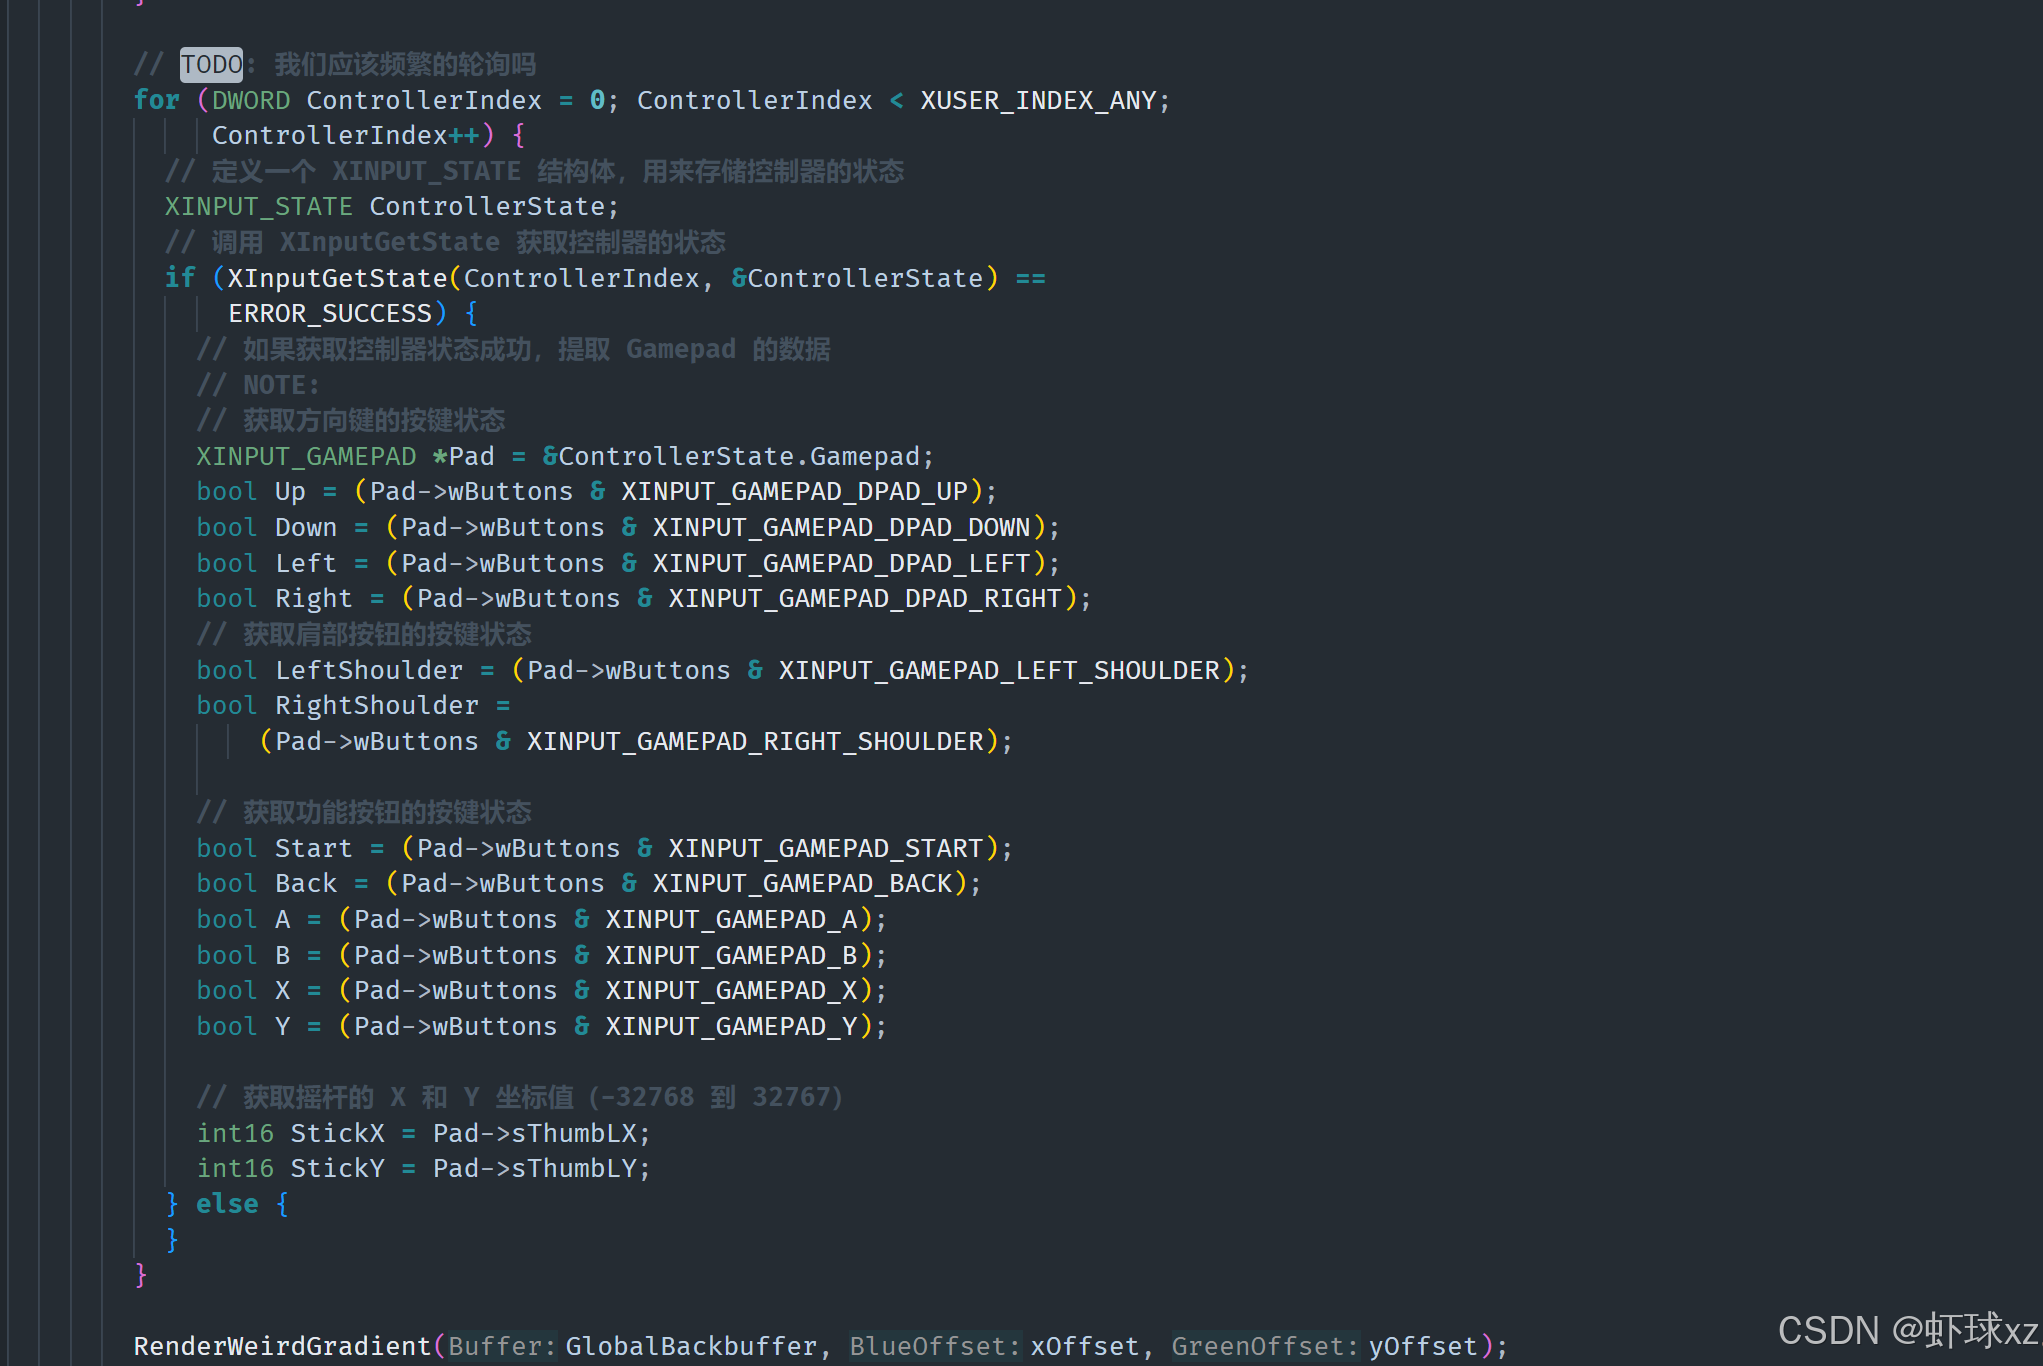The width and height of the screenshot is (2043, 1366).
Task: Click XINPUT_GAMEPAD_Y constant
Action: tap(731, 1026)
